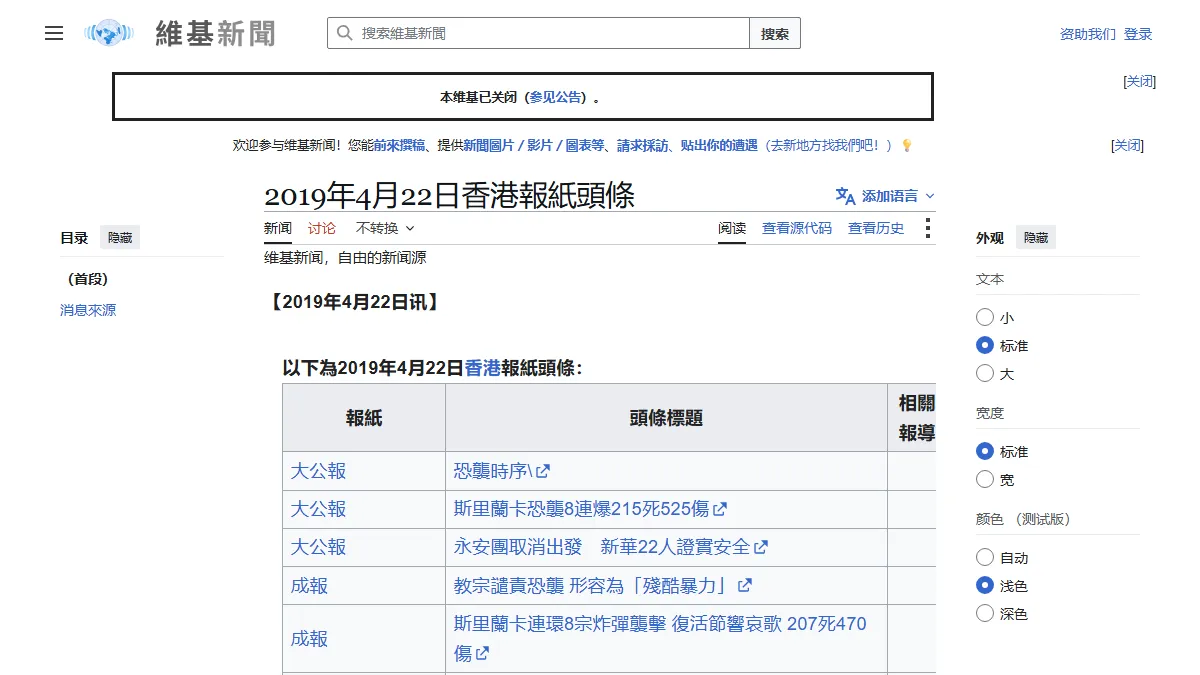Select dark 深色 color mode
The height and width of the screenshot is (675, 1200).
point(985,613)
